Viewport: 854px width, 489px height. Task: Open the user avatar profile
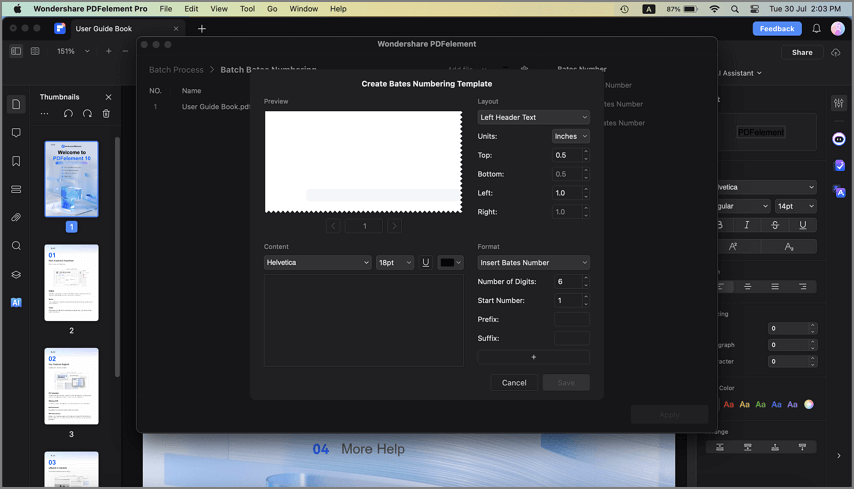click(x=838, y=29)
